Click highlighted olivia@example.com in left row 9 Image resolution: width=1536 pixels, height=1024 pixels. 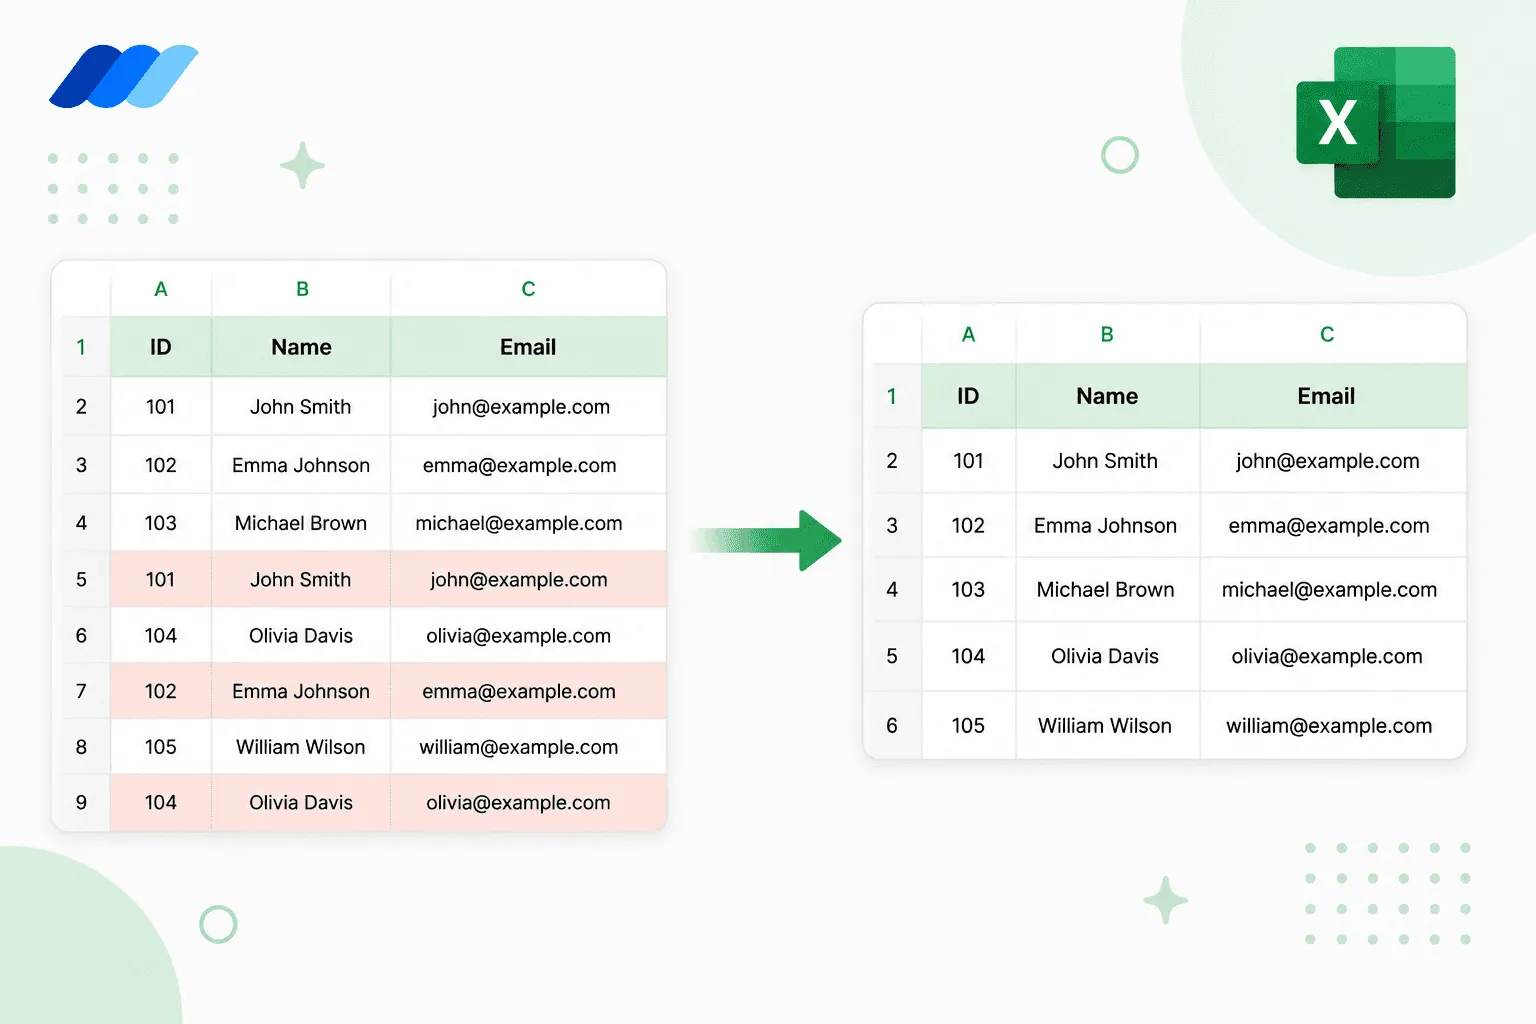click(518, 803)
